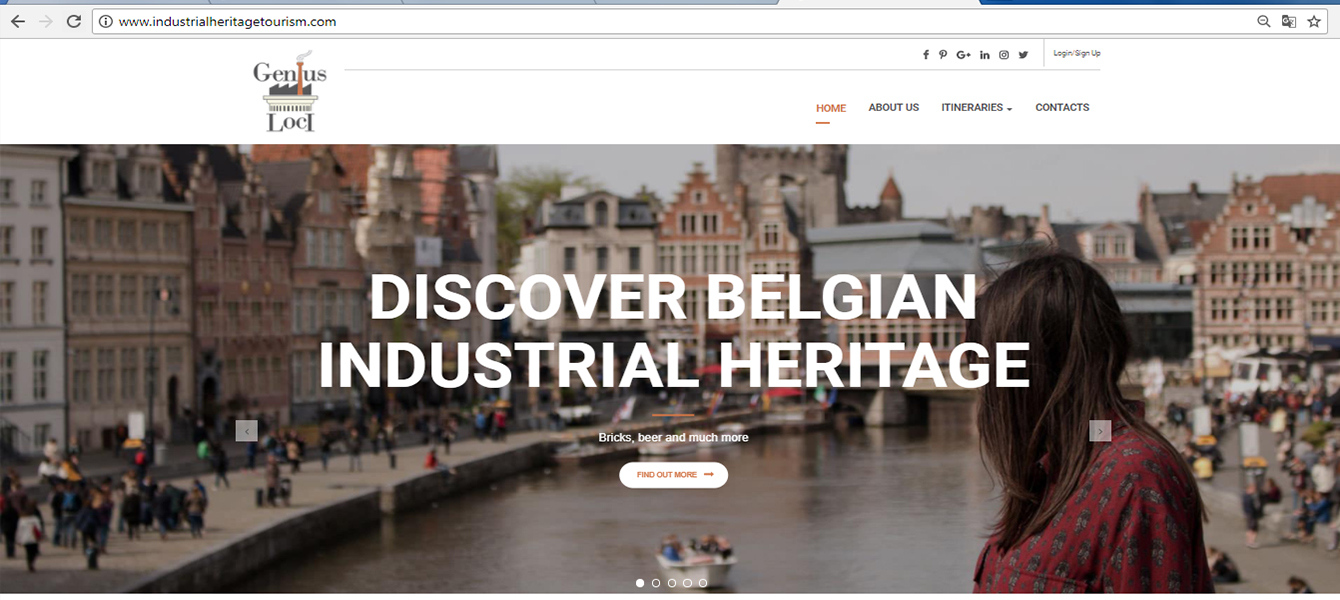
Task: Expand the Itineraries dropdown menu
Action: [976, 108]
